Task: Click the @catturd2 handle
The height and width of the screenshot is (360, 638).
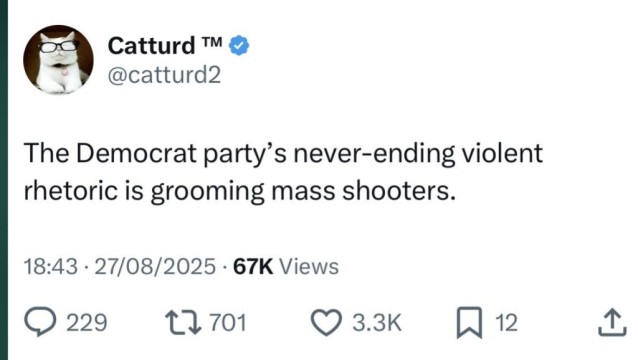Action: coord(164,75)
